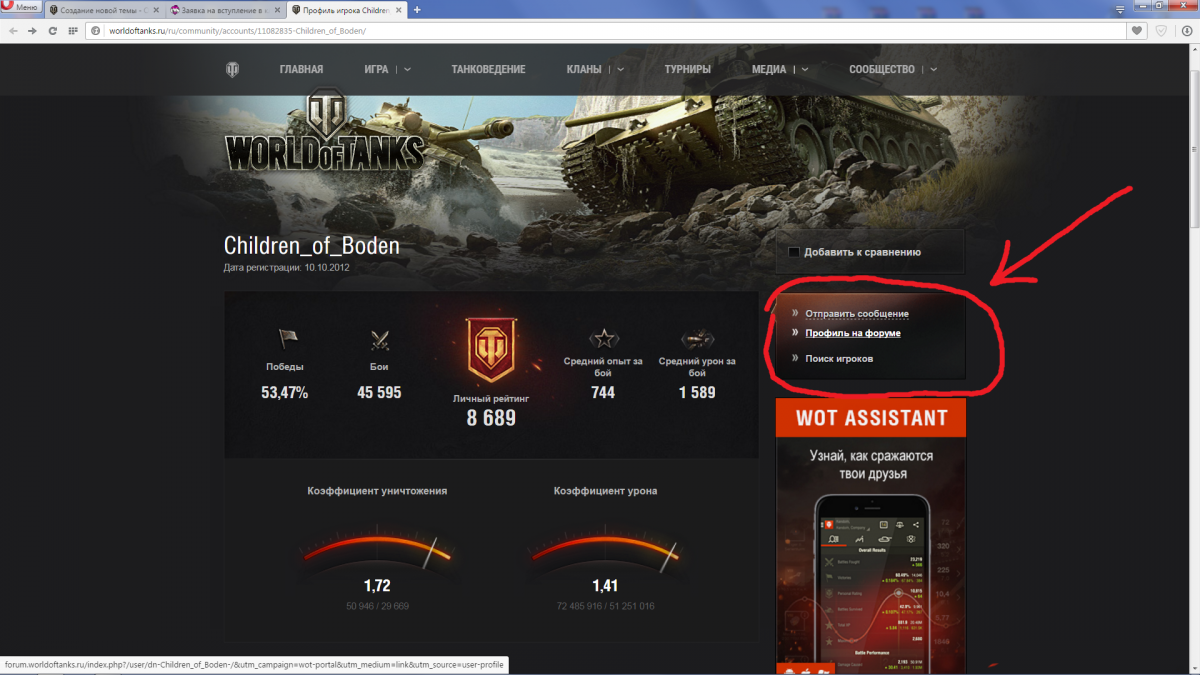Open the МЕДИА menu item

(x=769, y=70)
